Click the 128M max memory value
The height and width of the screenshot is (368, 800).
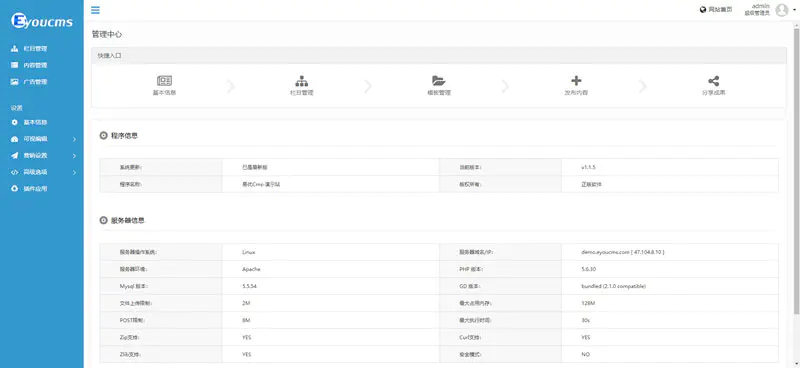(x=588, y=303)
